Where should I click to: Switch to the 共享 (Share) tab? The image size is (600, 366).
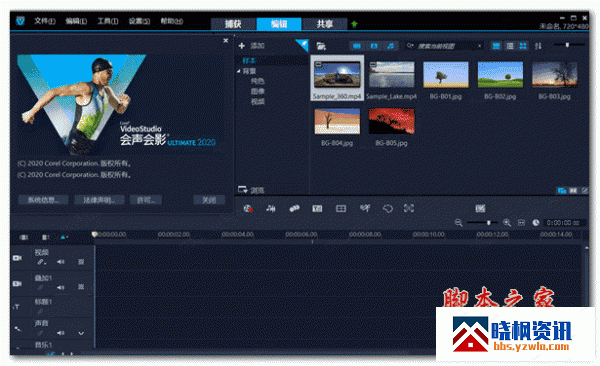point(324,24)
